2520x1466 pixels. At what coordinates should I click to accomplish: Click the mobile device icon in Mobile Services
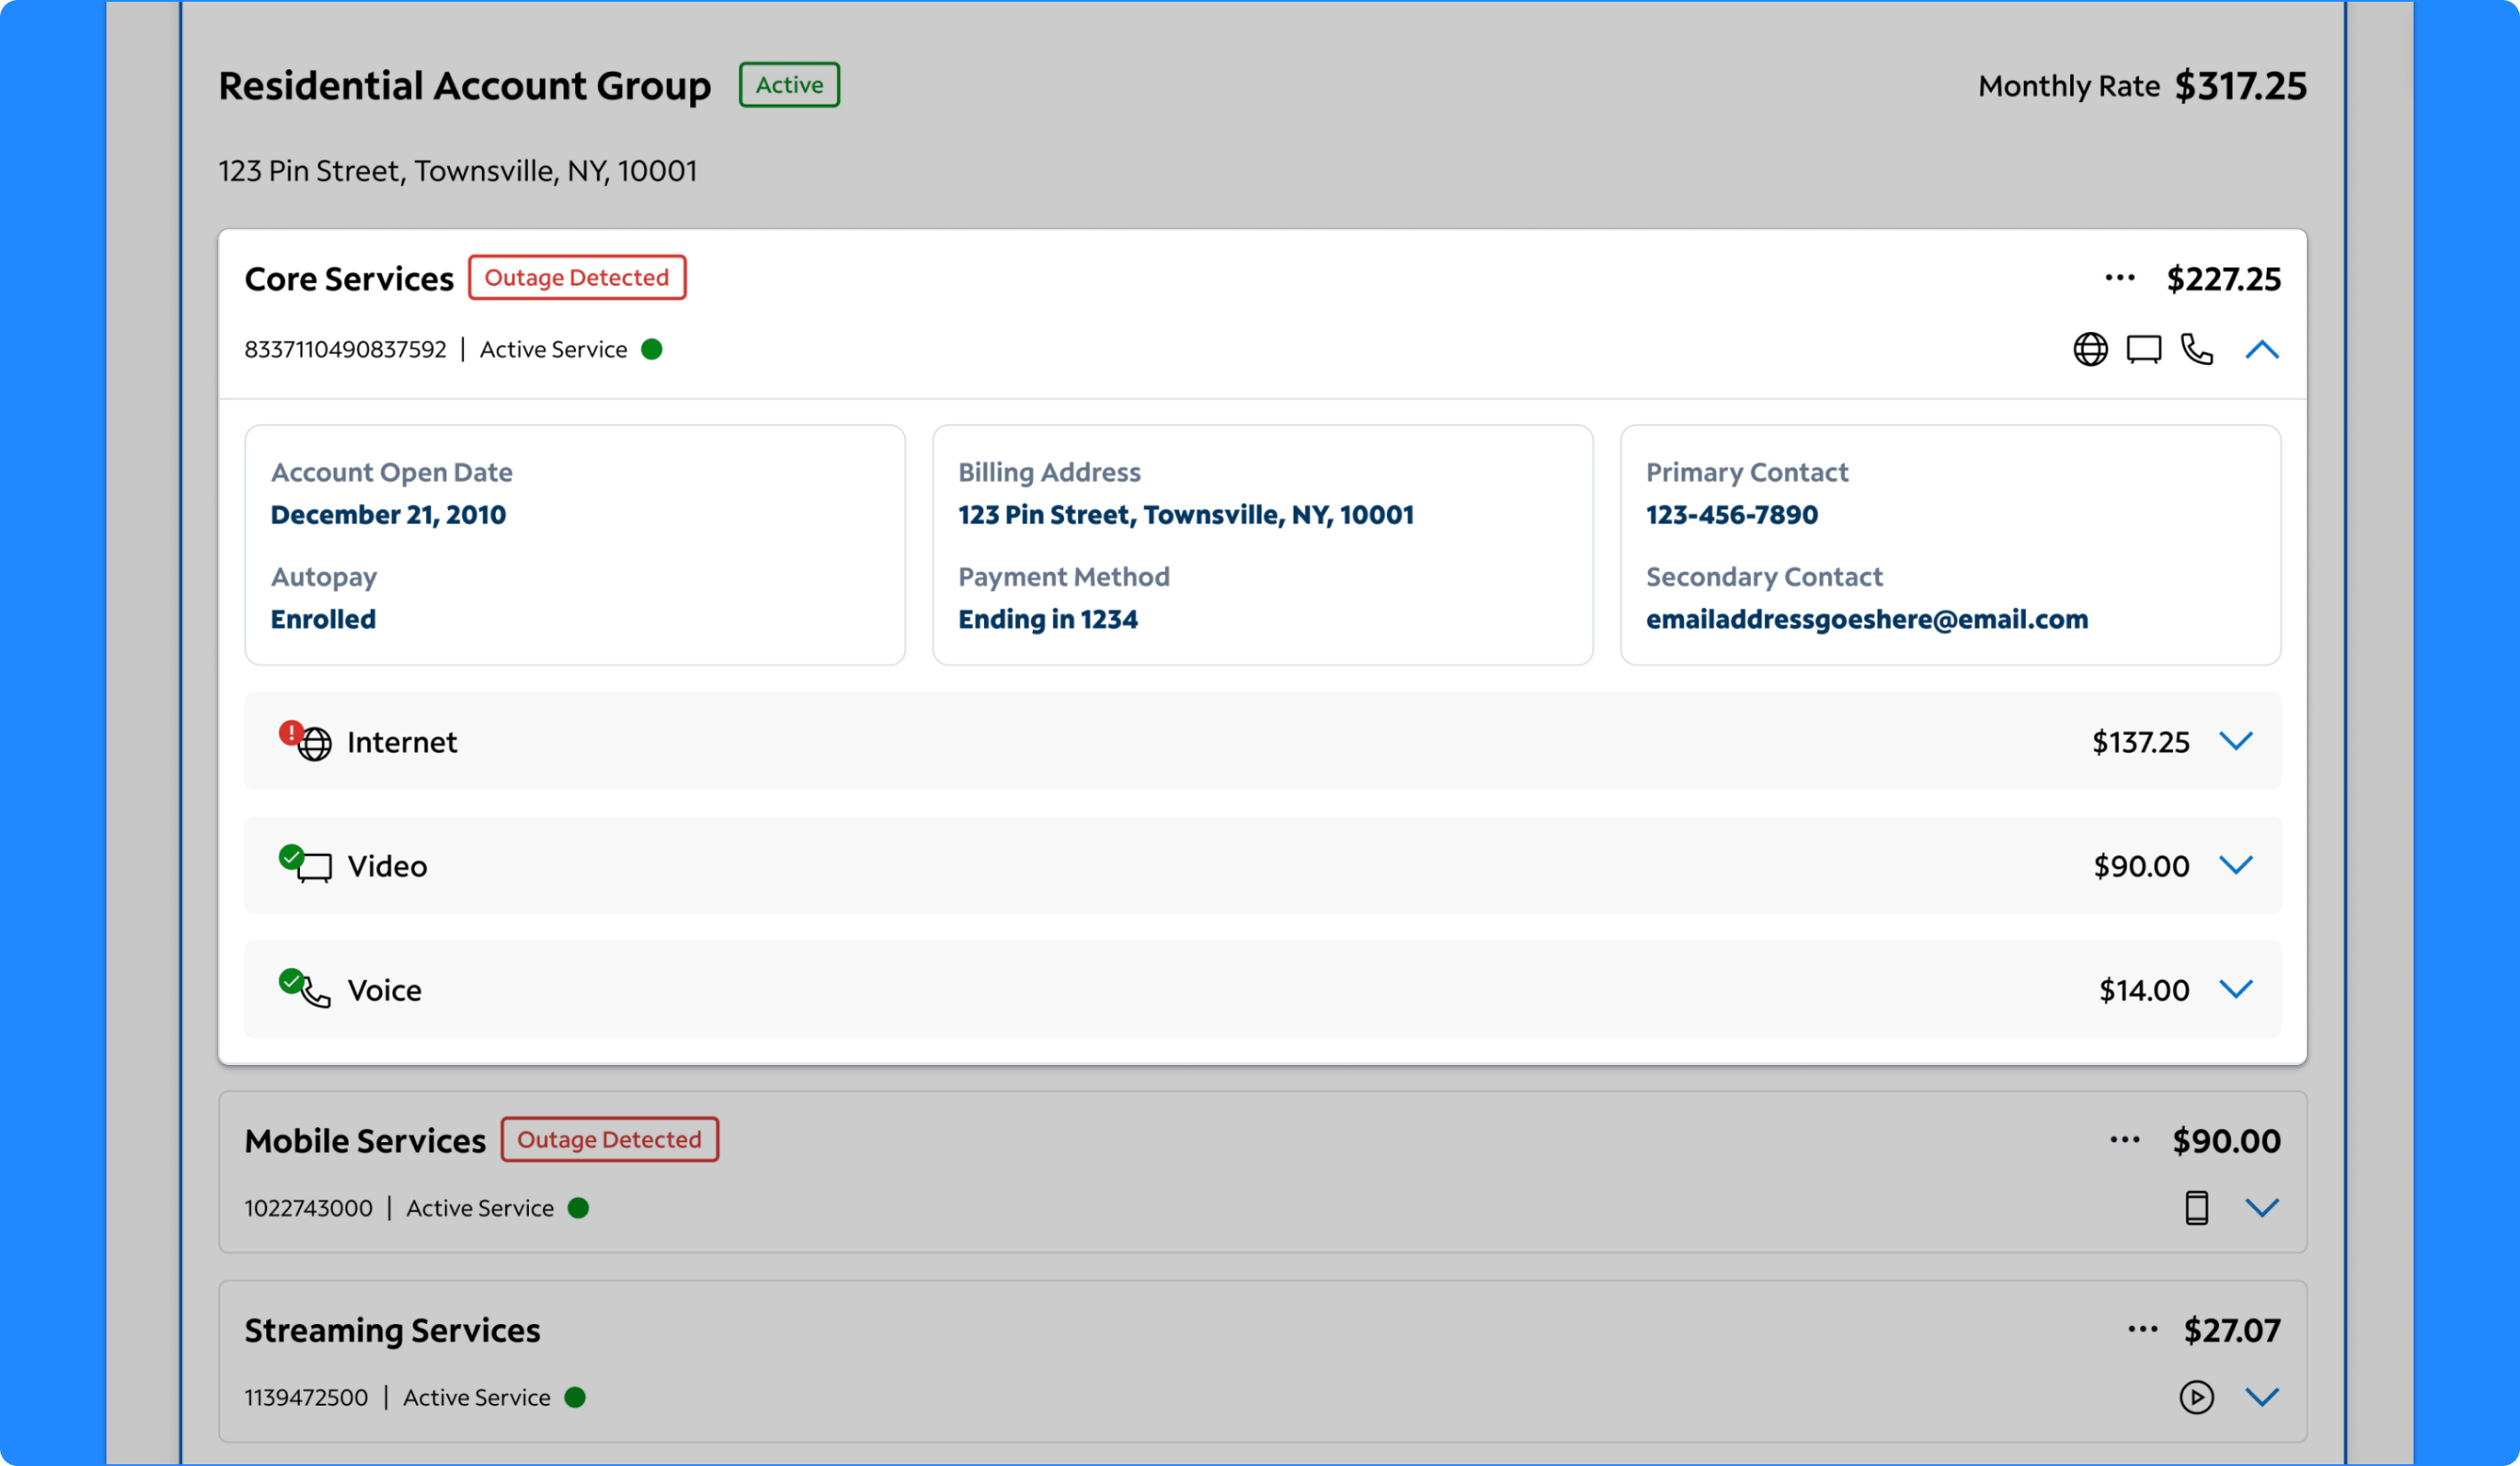point(2196,1208)
